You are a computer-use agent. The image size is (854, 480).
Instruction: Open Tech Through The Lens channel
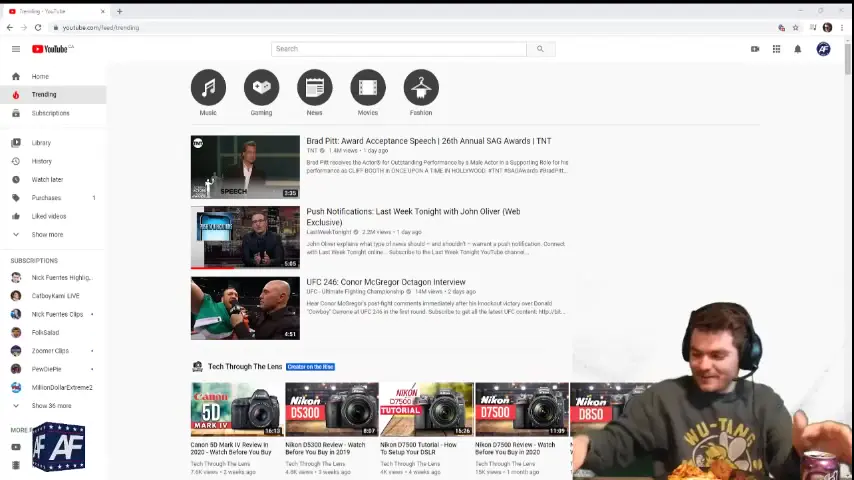pyautogui.click(x=245, y=367)
